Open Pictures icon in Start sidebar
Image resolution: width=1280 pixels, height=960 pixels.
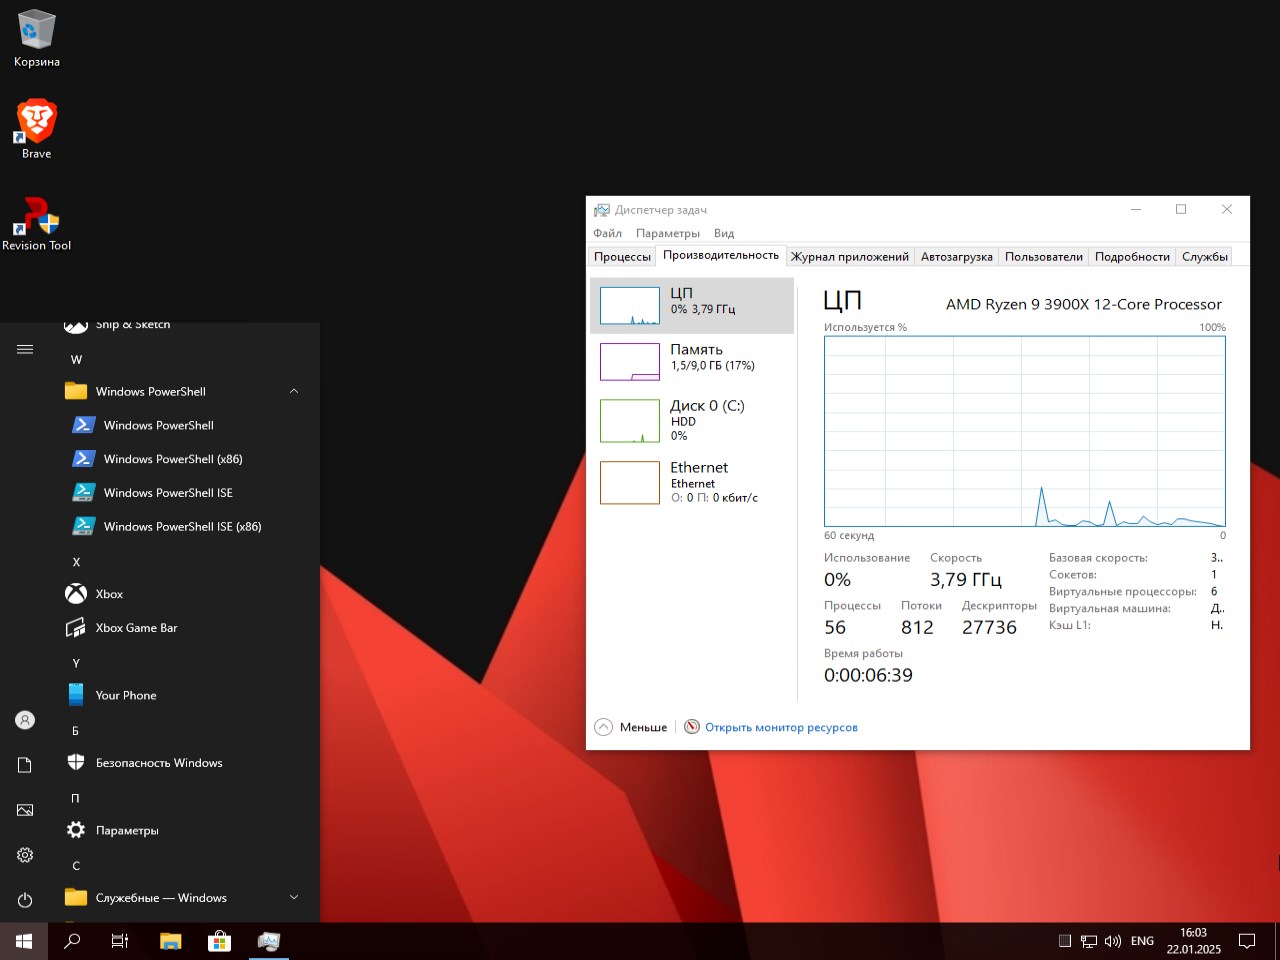25,810
